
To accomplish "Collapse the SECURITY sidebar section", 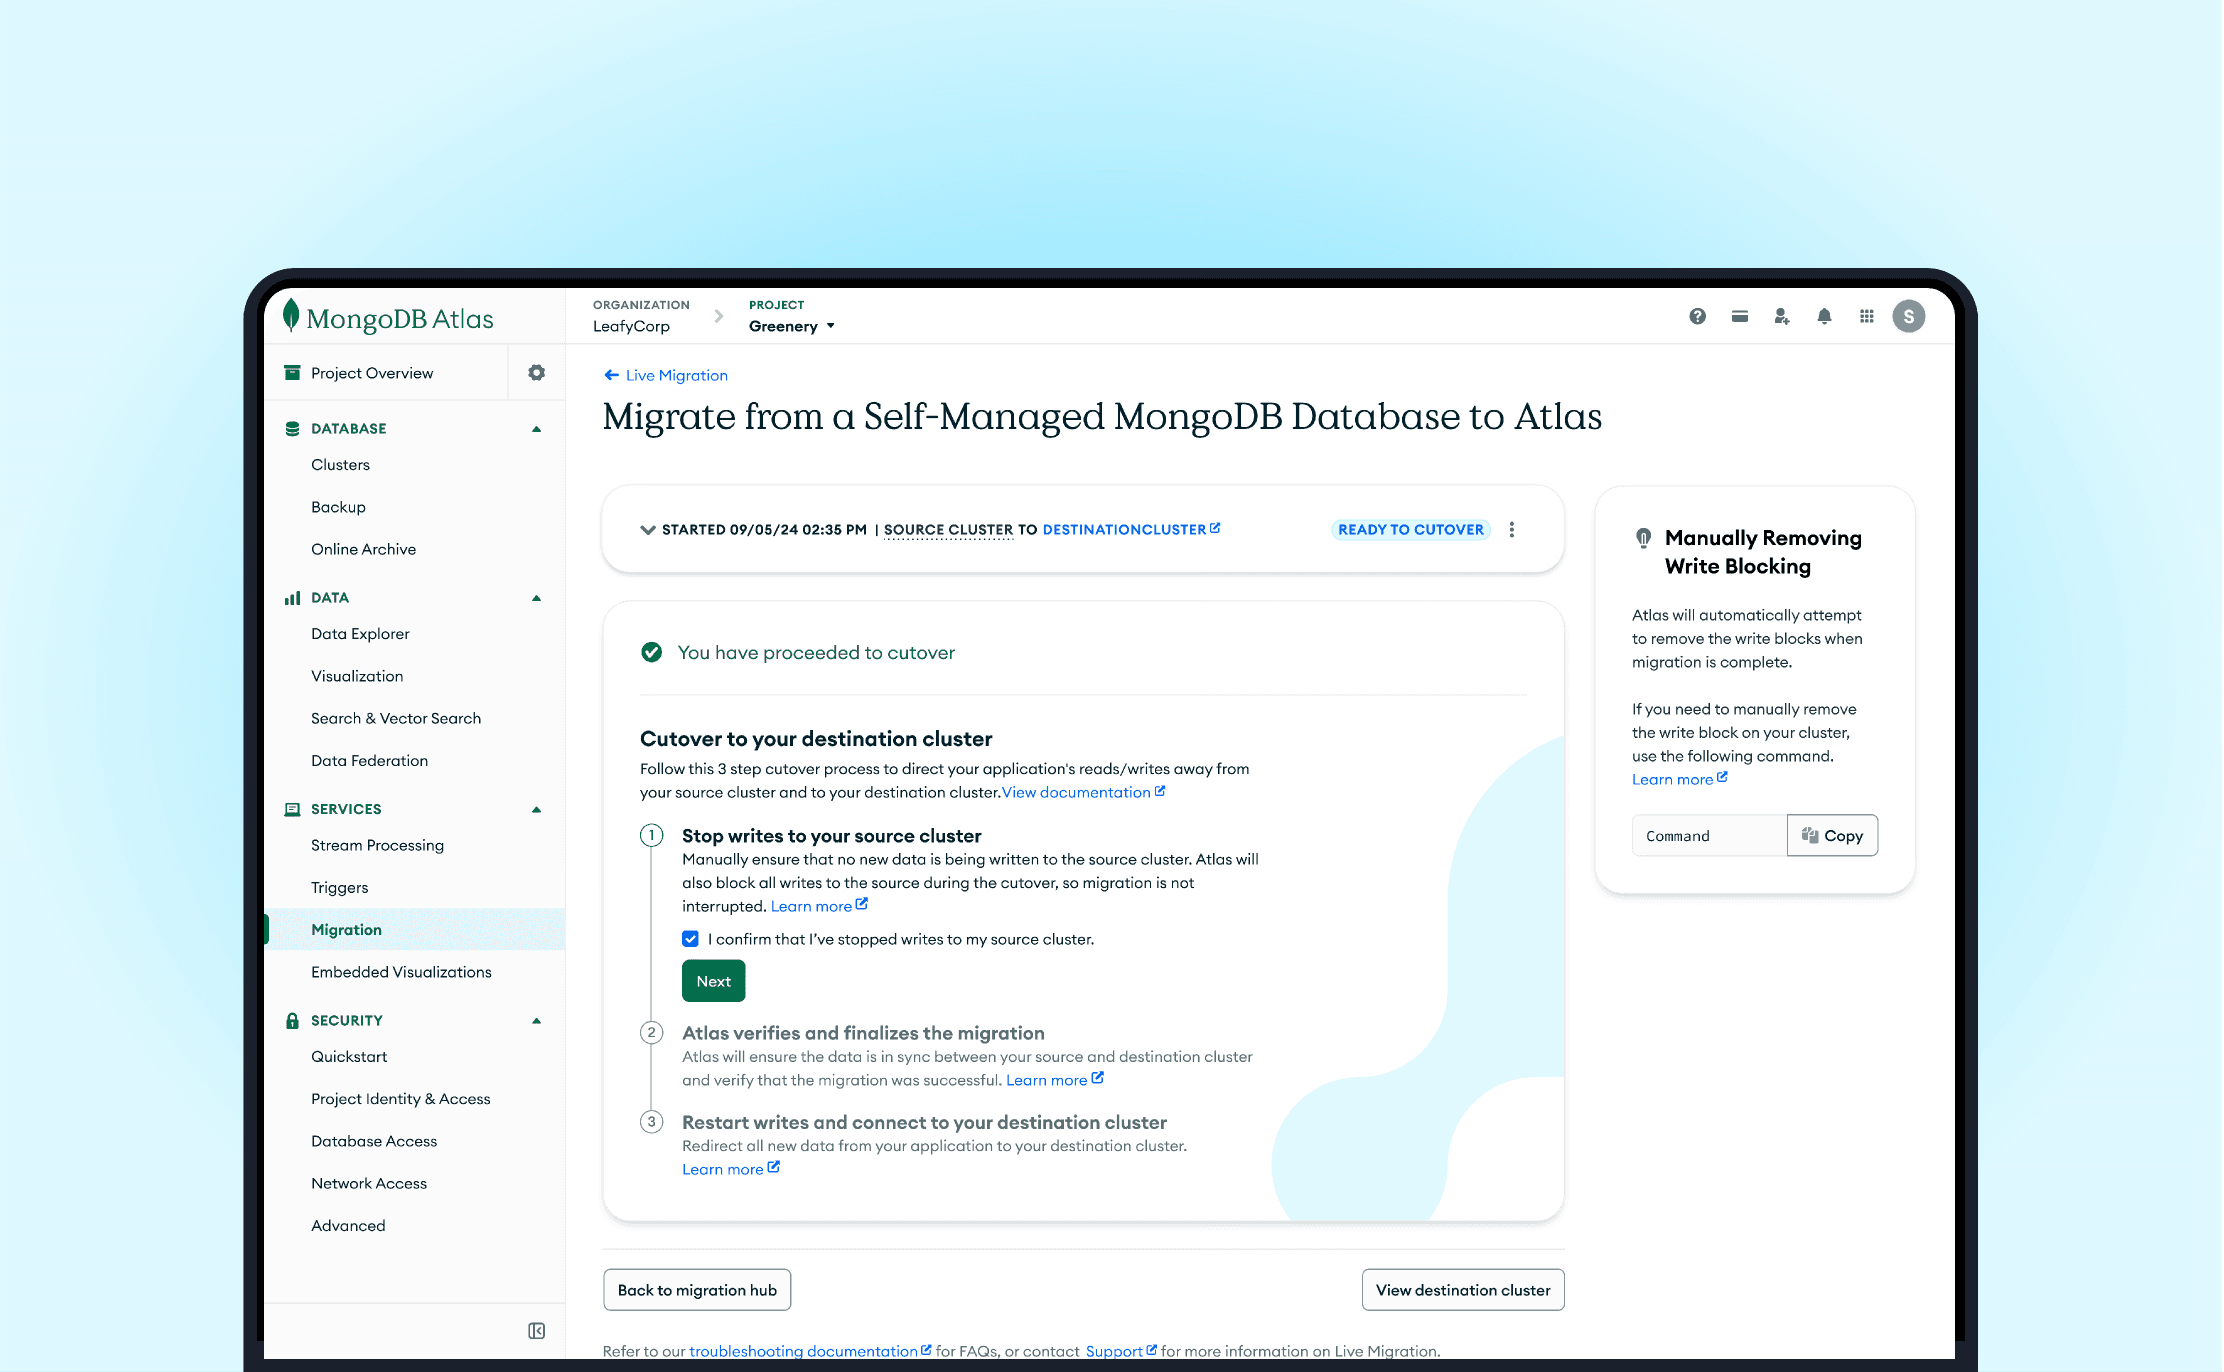I will [536, 1020].
